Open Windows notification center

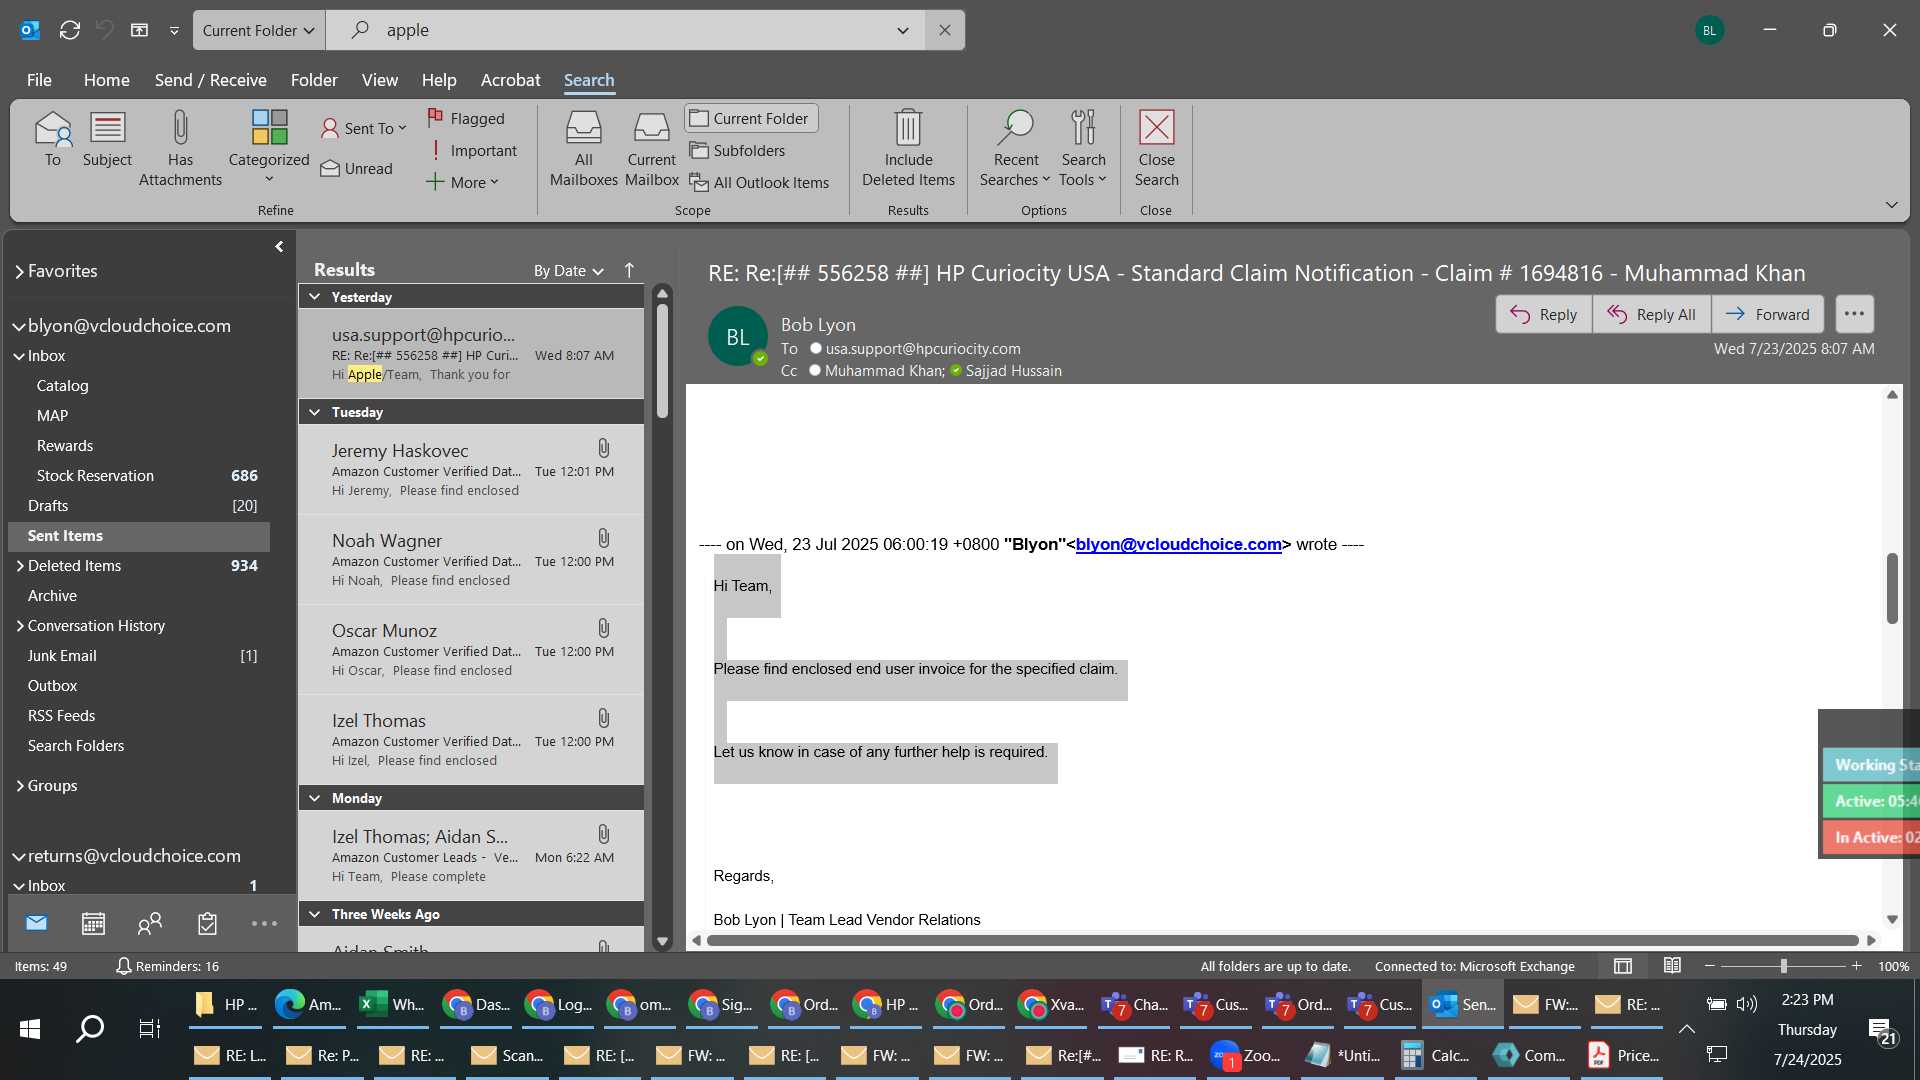click(1882, 1030)
